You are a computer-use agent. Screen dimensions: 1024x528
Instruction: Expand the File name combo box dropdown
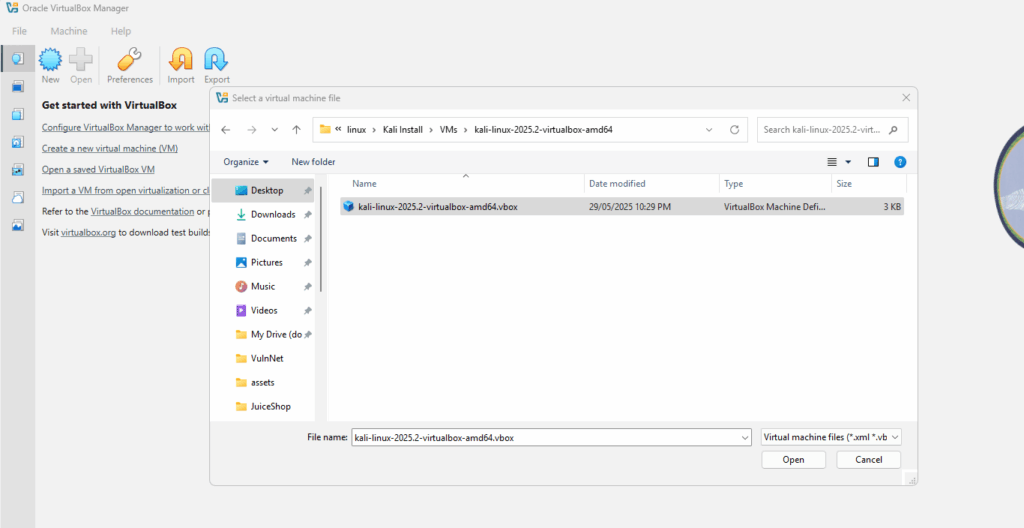tap(745, 438)
